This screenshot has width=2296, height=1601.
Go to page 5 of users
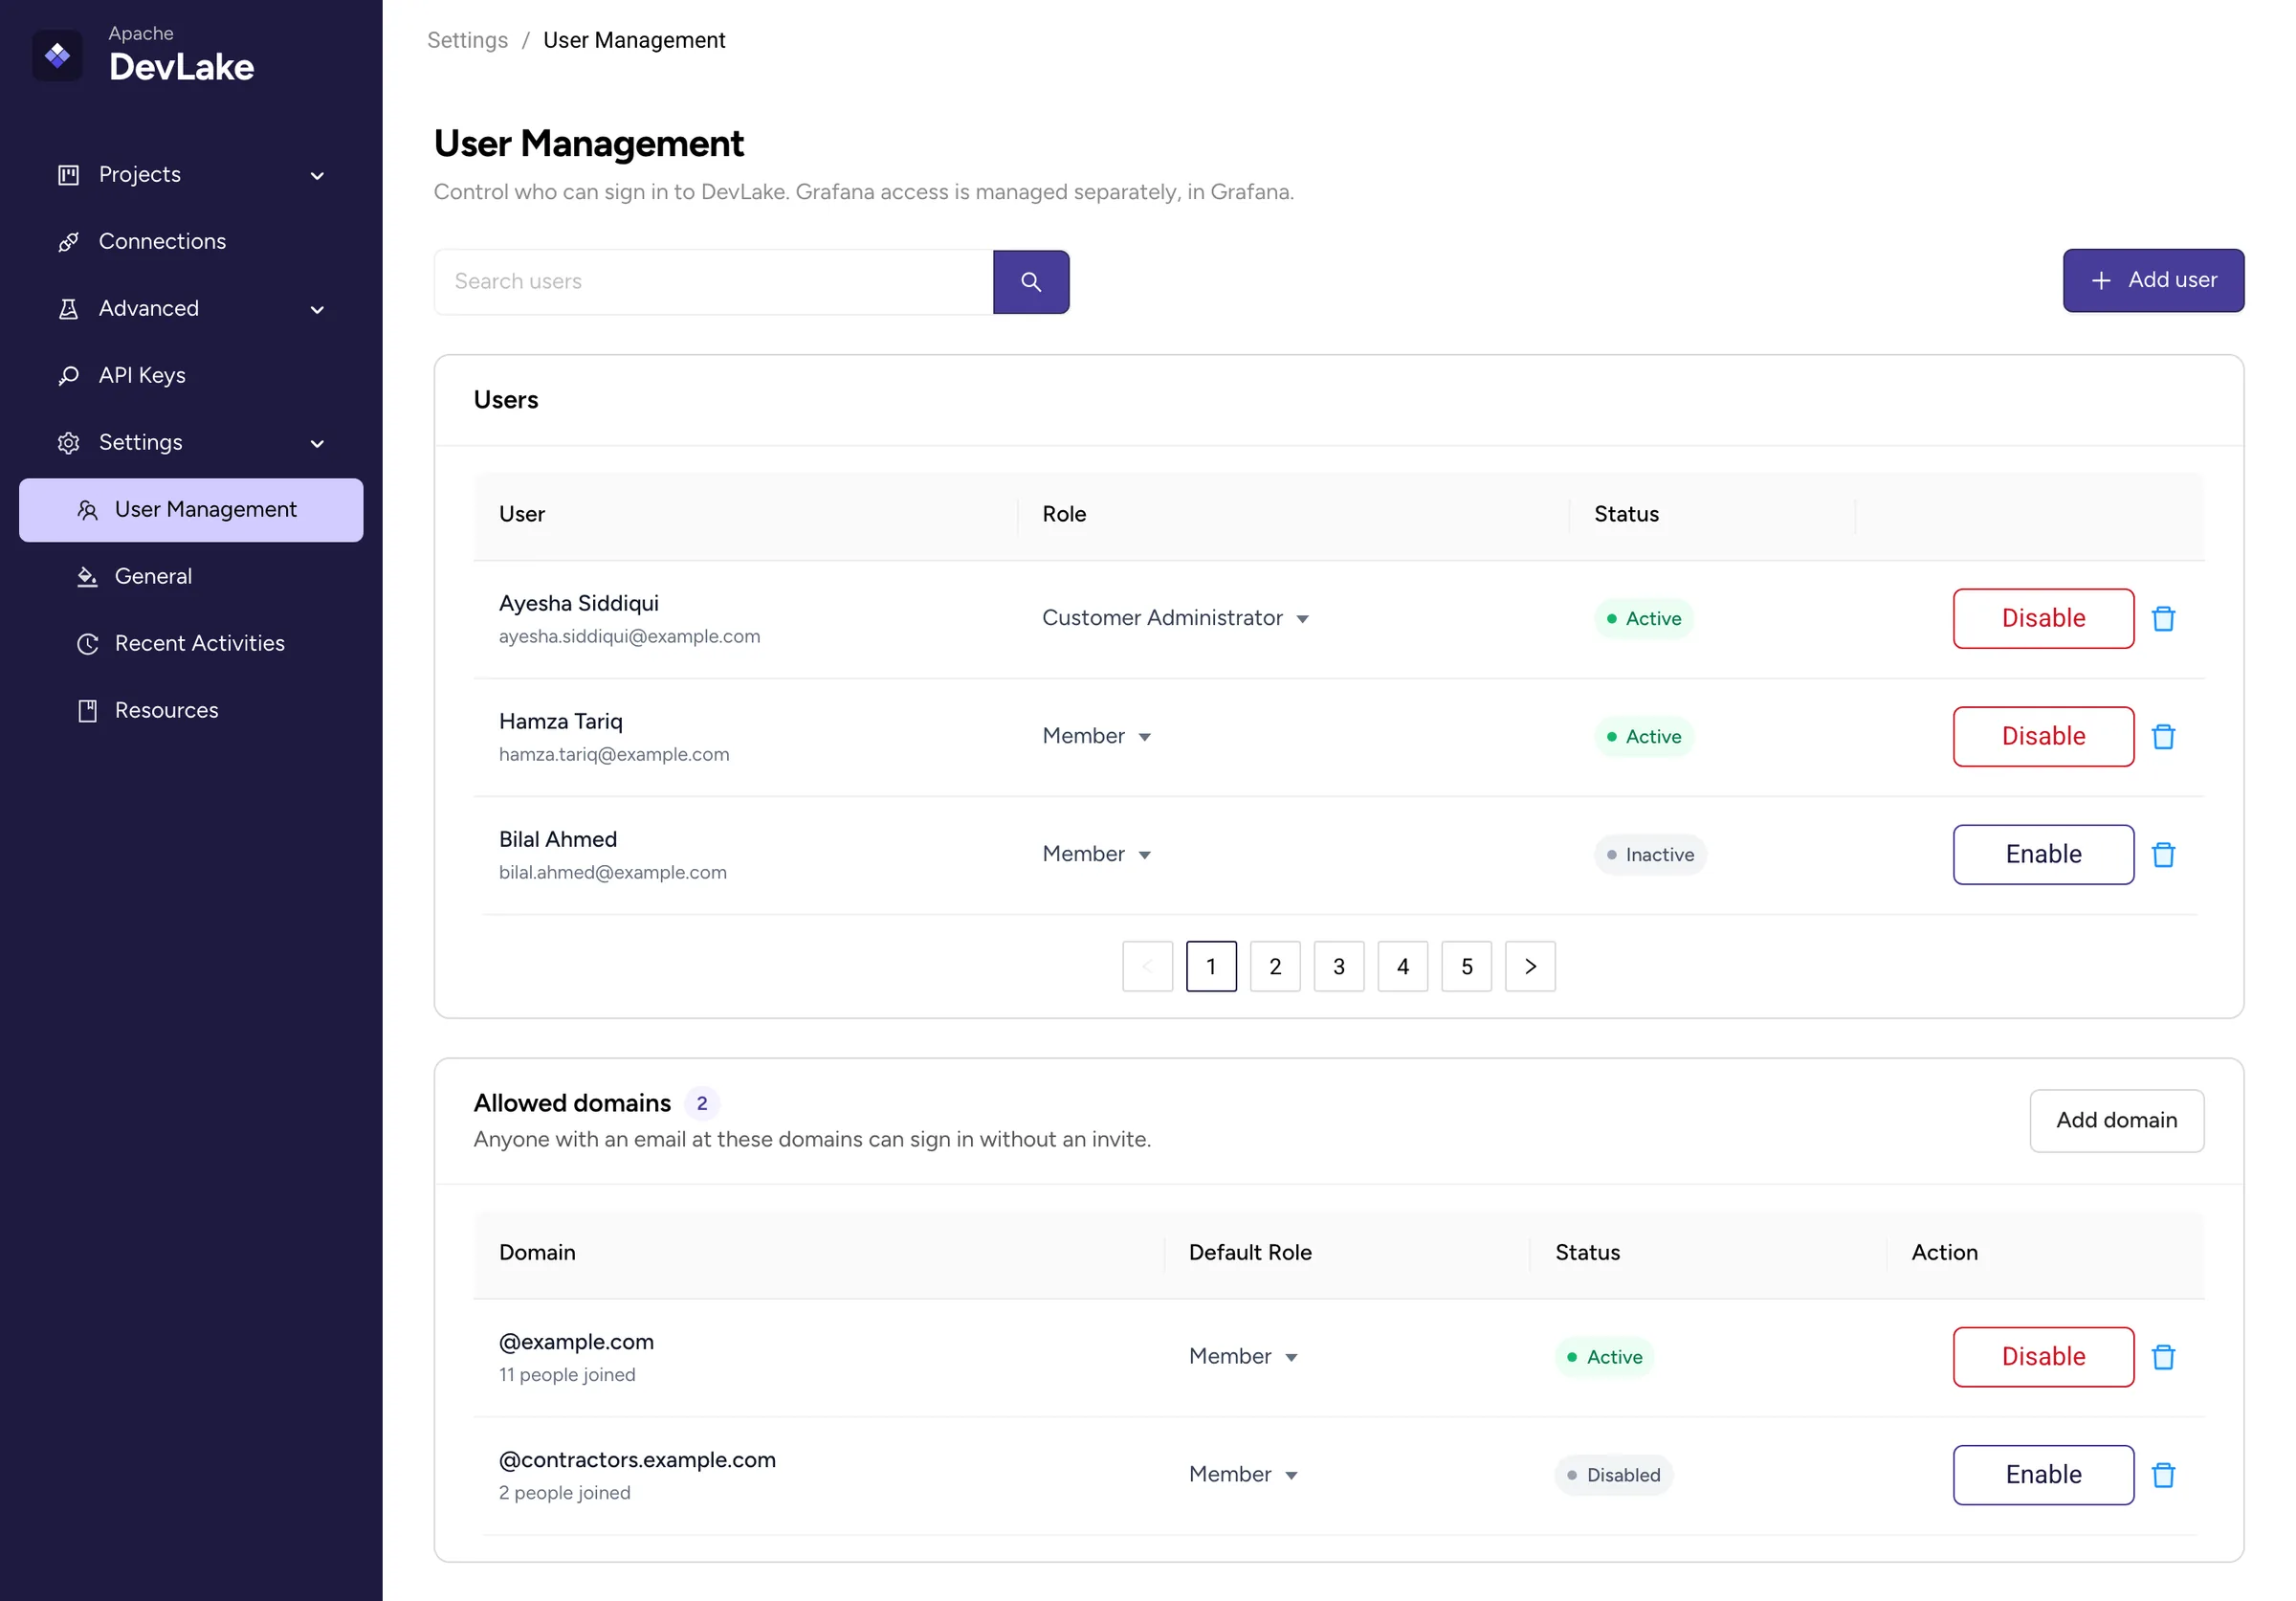(1467, 966)
